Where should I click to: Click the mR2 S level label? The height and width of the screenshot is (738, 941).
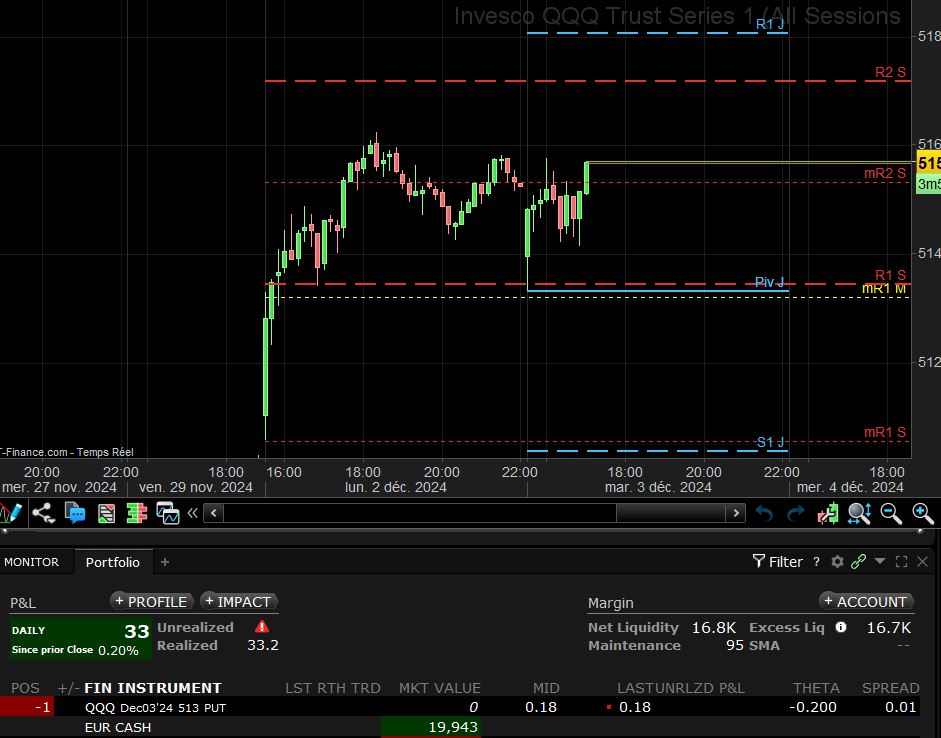(x=885, y=173)
